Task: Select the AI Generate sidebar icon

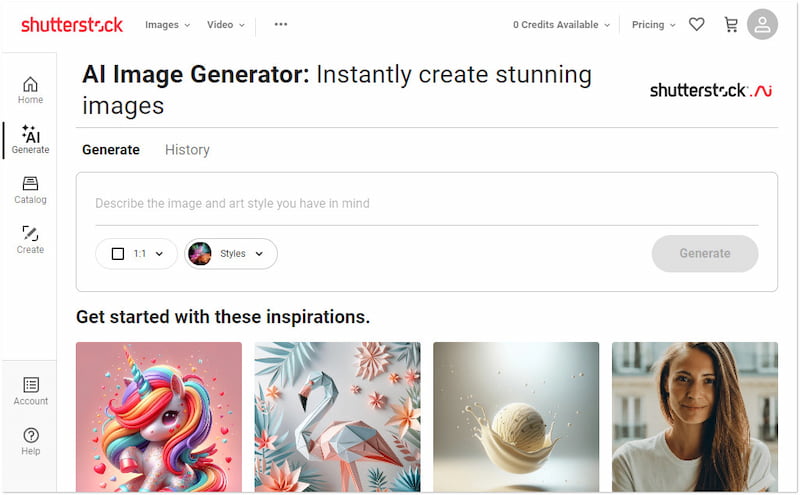Action: pos(30,139)
